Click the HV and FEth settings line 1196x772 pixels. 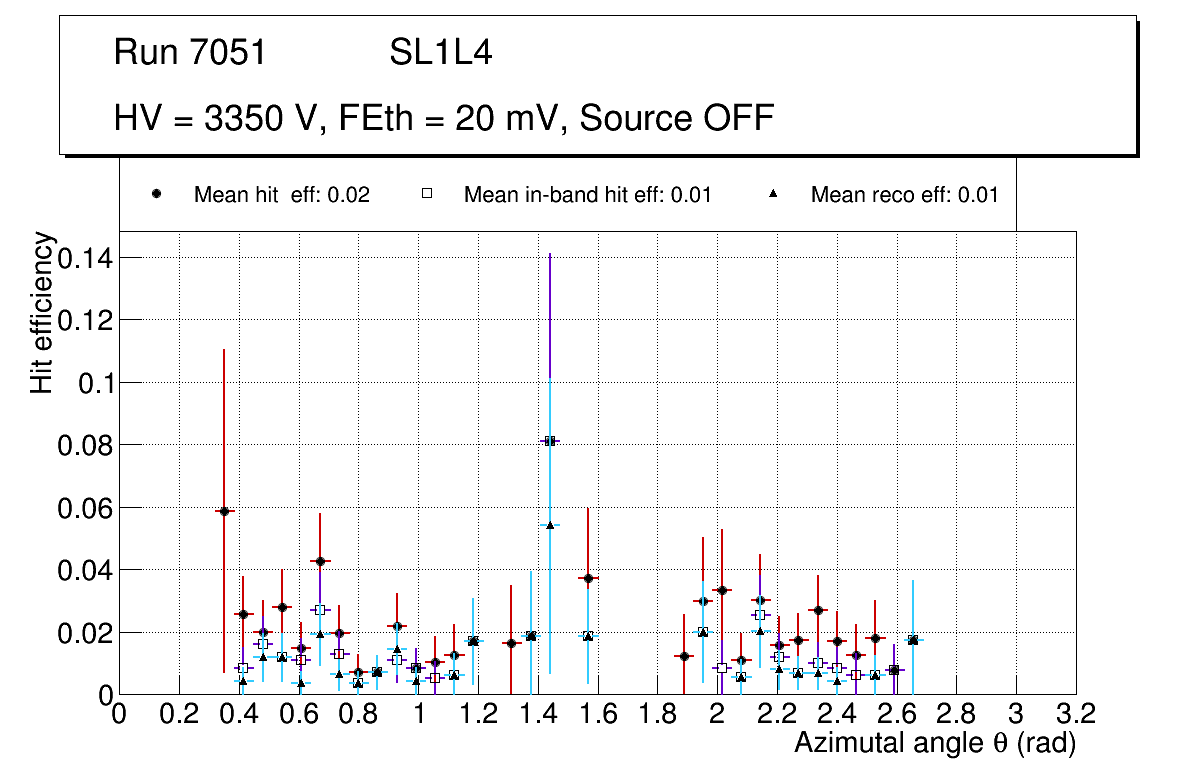tap(444, 118)
